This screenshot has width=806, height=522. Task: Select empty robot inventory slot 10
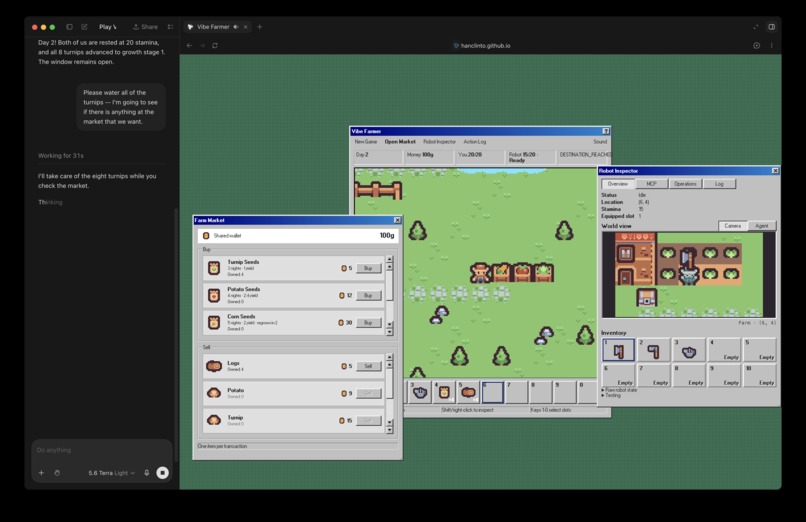point(760,376)
